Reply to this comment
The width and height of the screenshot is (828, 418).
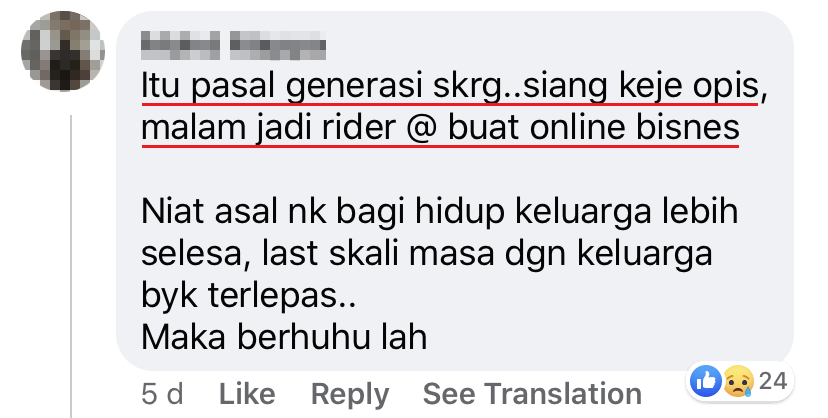tap(350, 394)
